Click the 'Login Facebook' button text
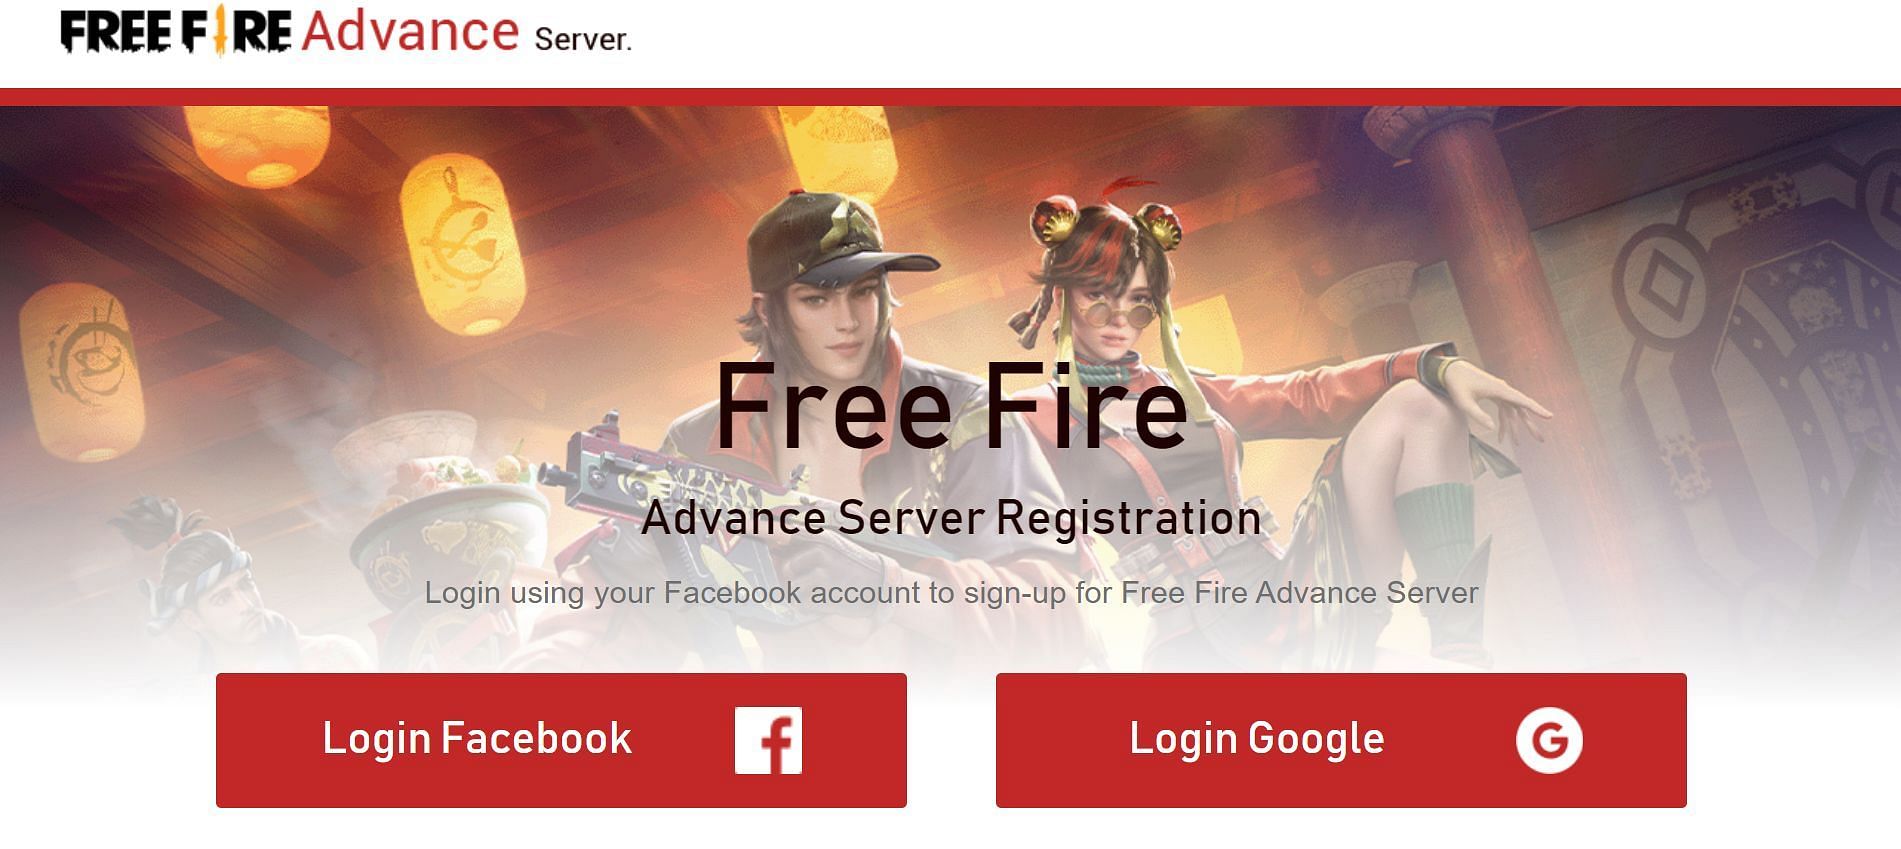 coord(477,739)
